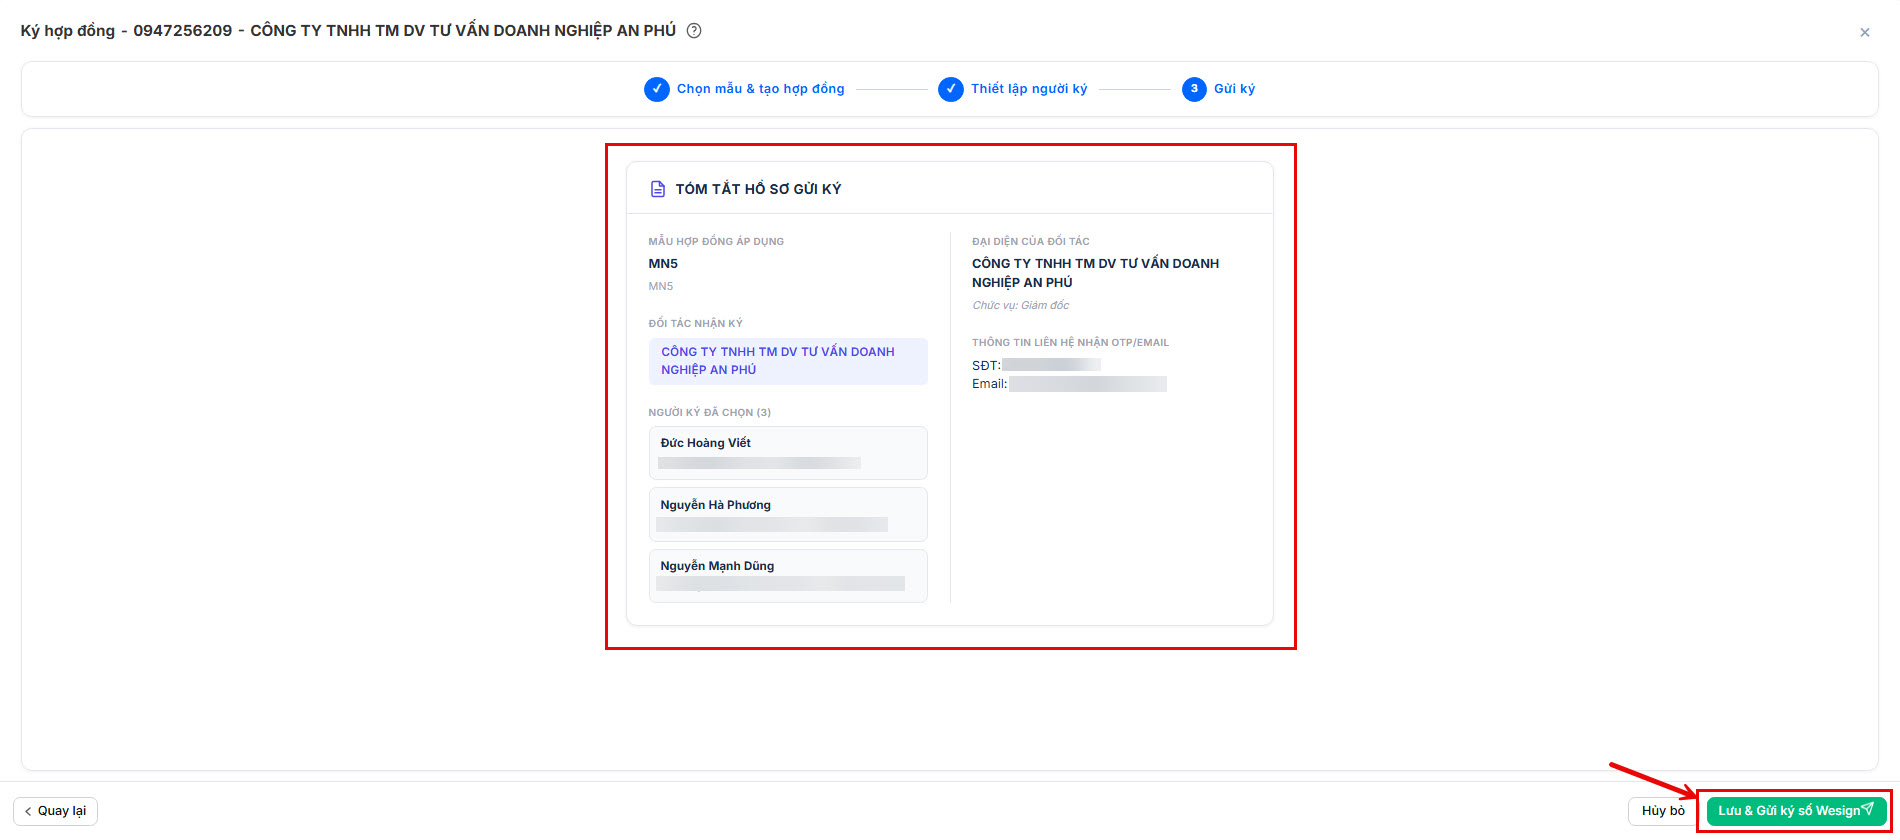Click Lưu & Gửi ký số Wesign button
Image resolution: width=1900 pixels, height=840 pixels.
(x=1796, y=811)
